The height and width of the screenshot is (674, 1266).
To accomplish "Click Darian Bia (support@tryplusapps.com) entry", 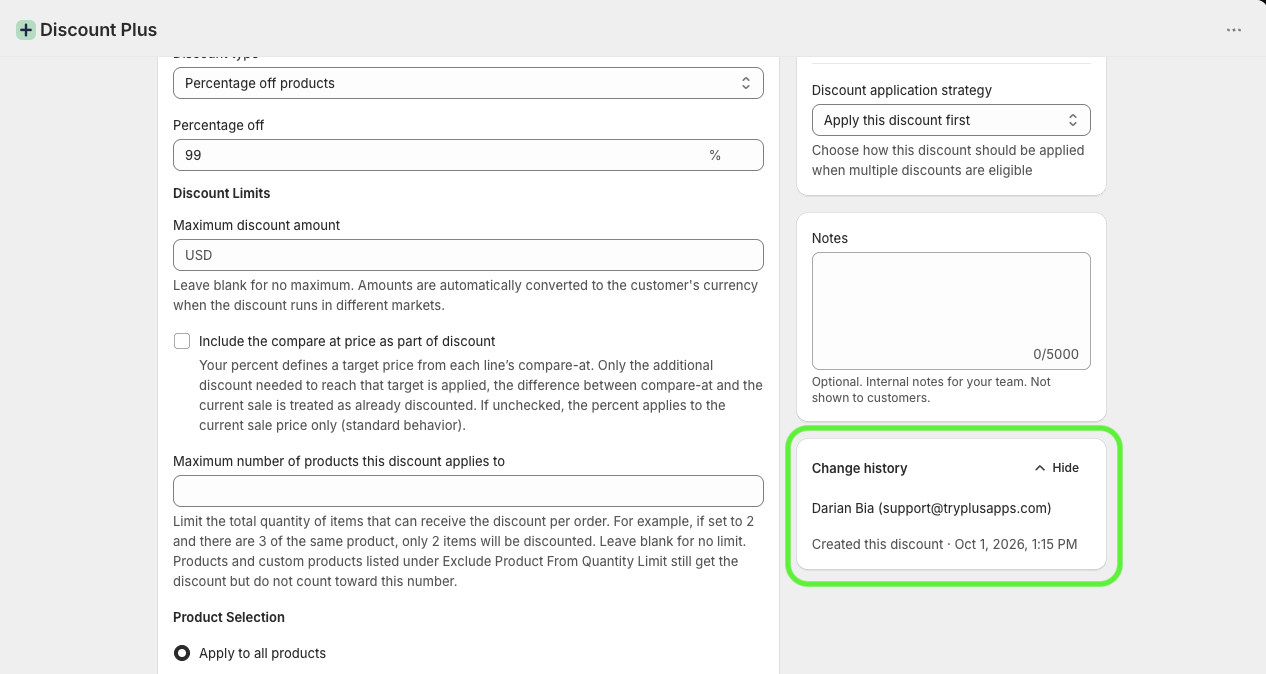I will [932, 508].
